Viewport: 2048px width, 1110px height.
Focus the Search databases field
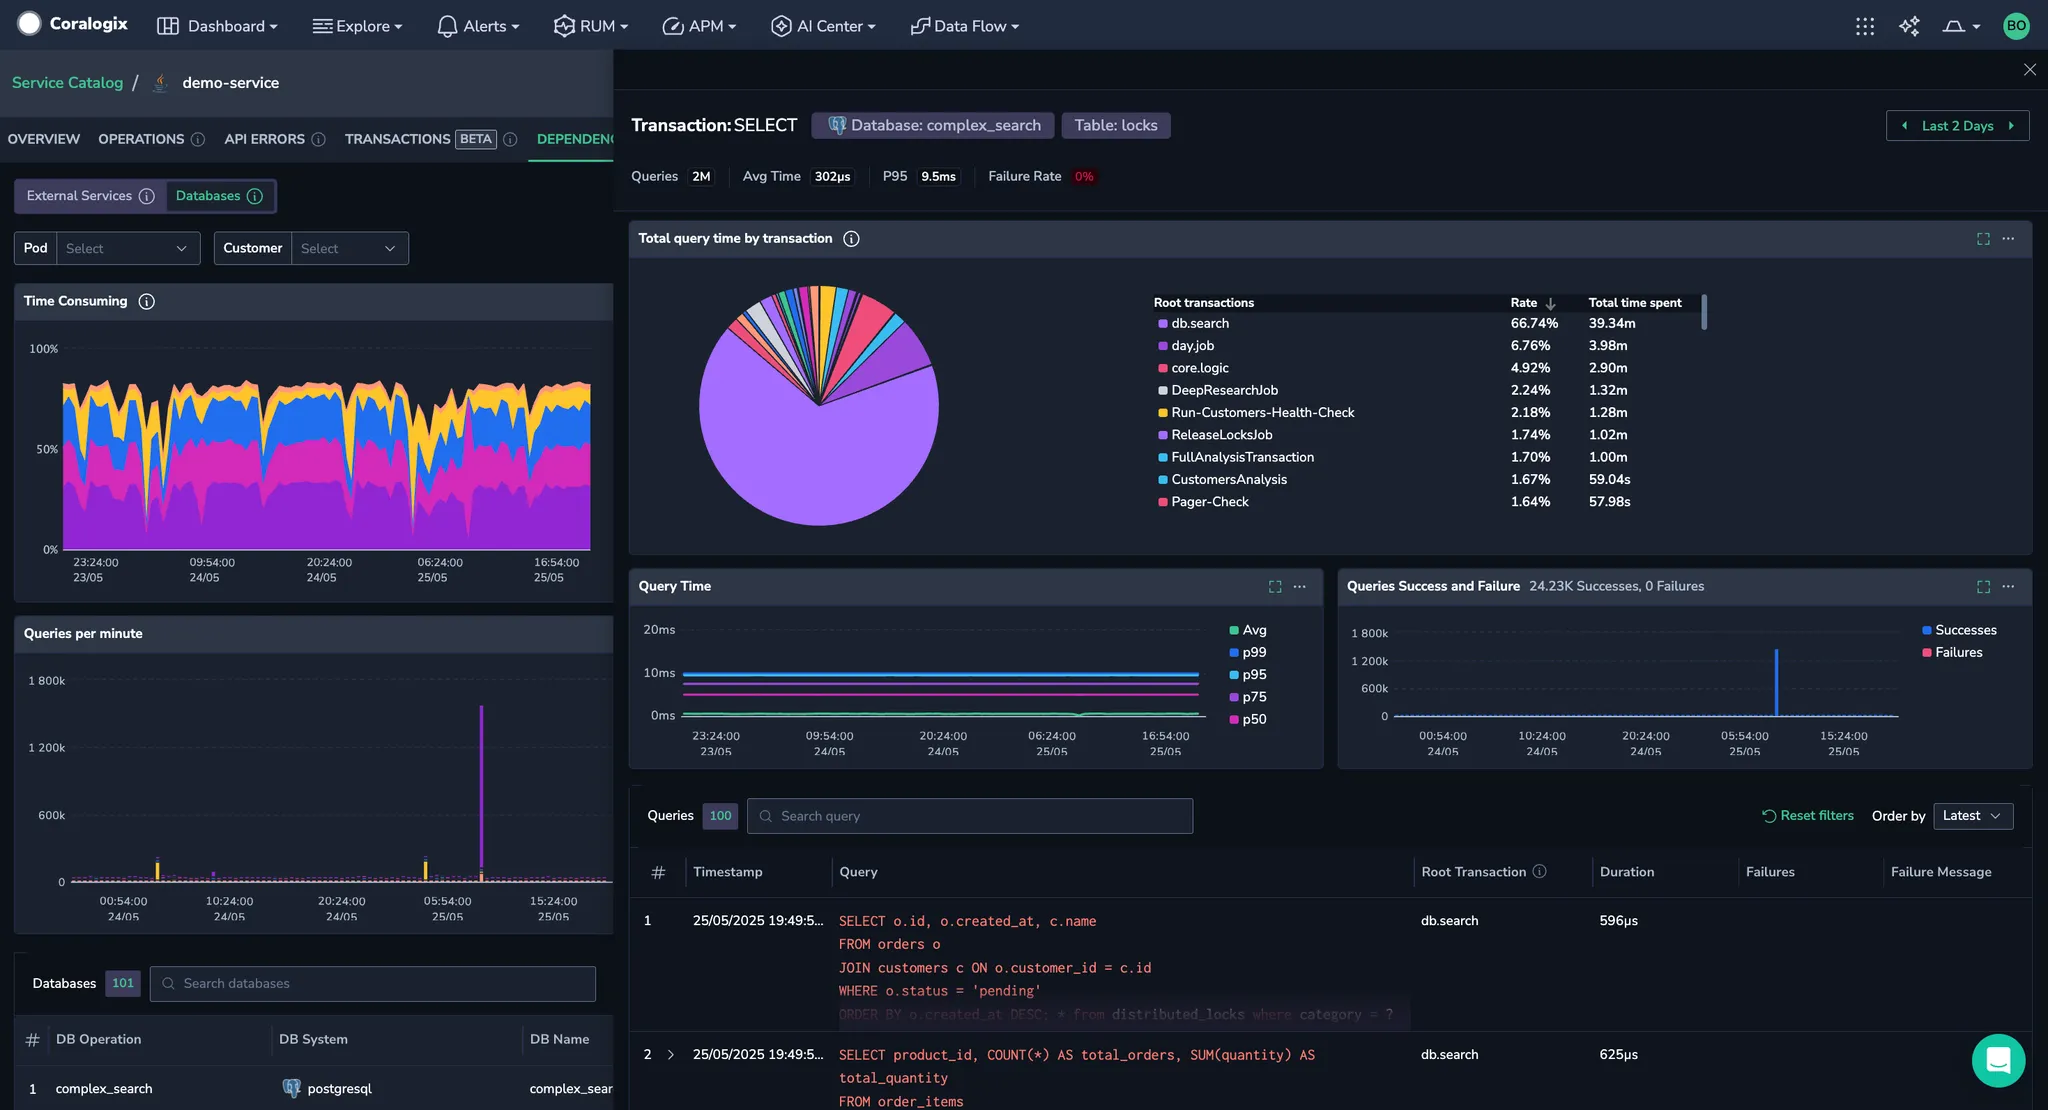pyautogui.click(x=373, y=984)
